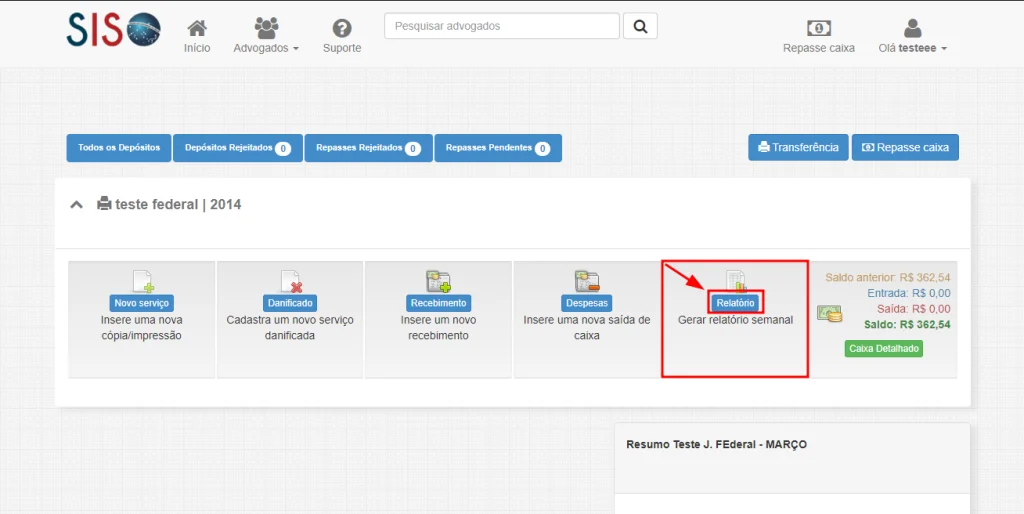This screenshot has width=1024, height=514.
Task: Click 'Cadastra um novo serviço danificada' text
Action: coord(290,328)
